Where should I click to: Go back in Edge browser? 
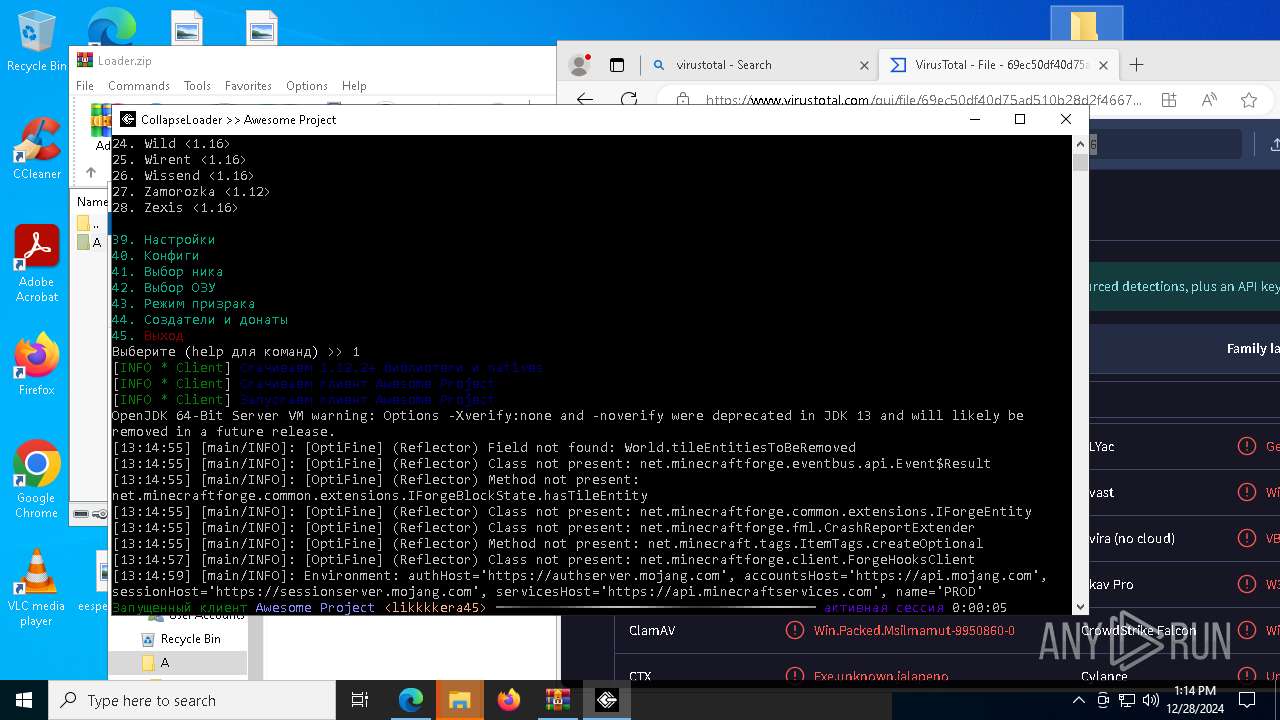point(585,100)
